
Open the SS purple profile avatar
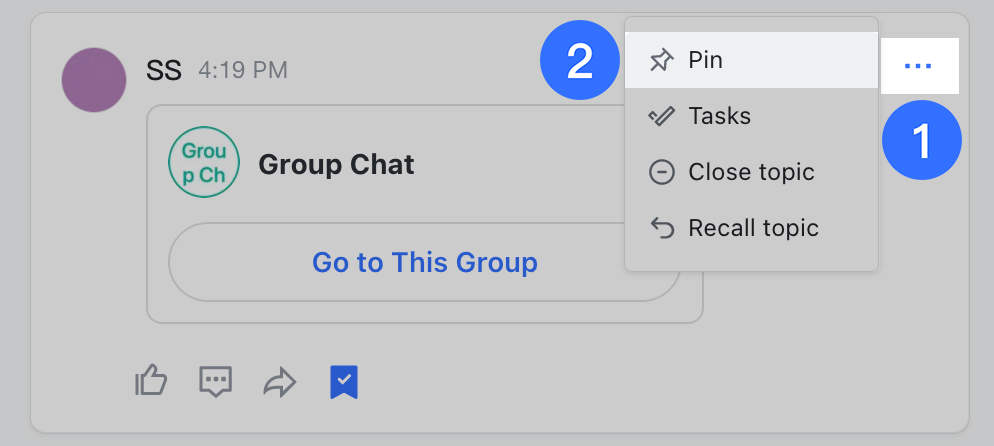pyautogui.click(x=94, y=80)
